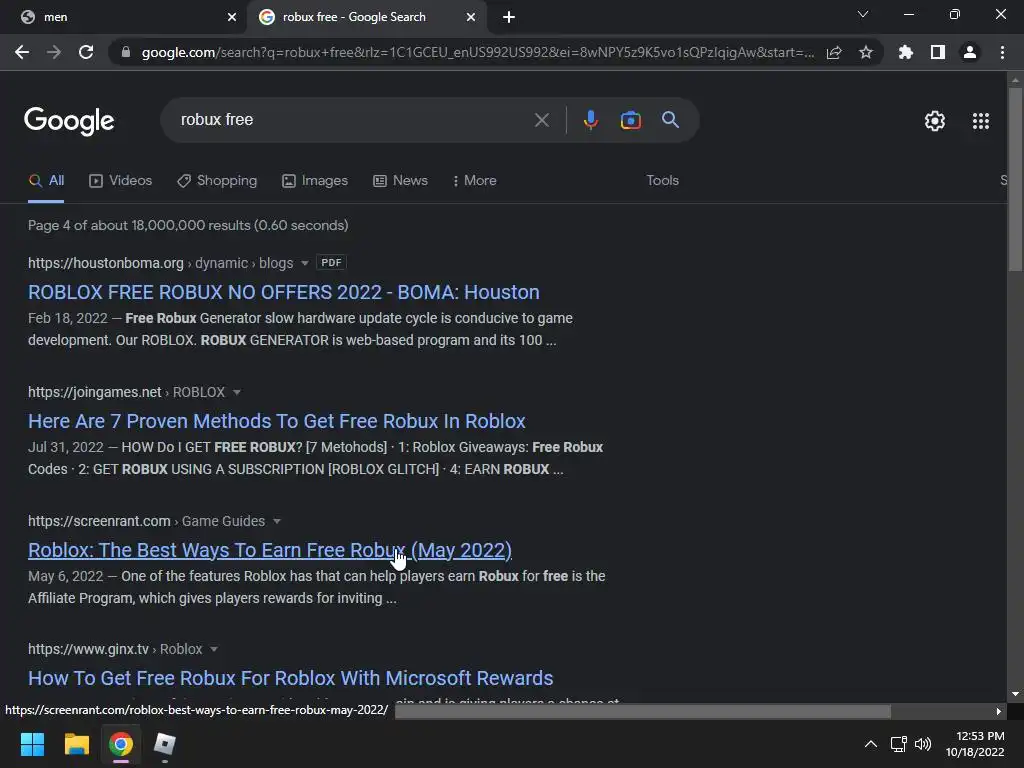Submit search with magnifier icon
The image size is (1024, 768).
[x=670, y=120]
